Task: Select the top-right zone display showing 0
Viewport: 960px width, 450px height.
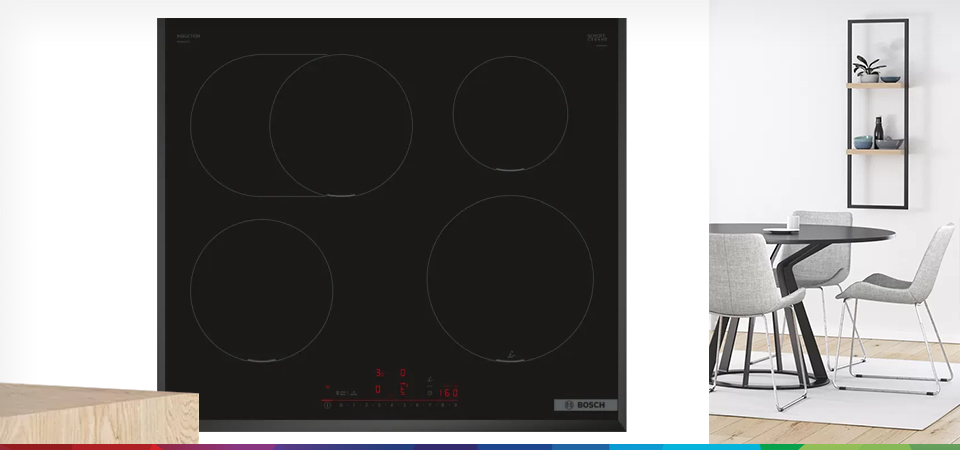Action: pos(404,372)
